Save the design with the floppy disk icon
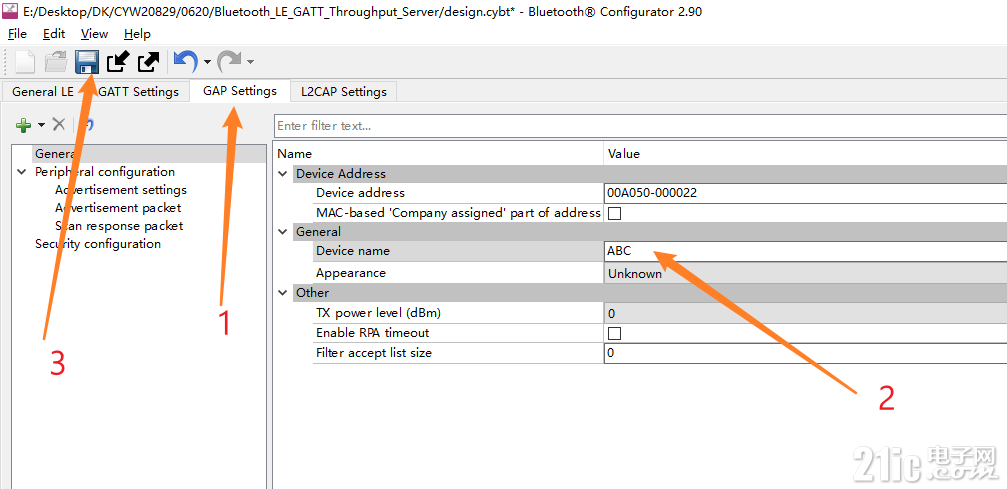Screen dimensions: 1007x489 tap(86, 62)
